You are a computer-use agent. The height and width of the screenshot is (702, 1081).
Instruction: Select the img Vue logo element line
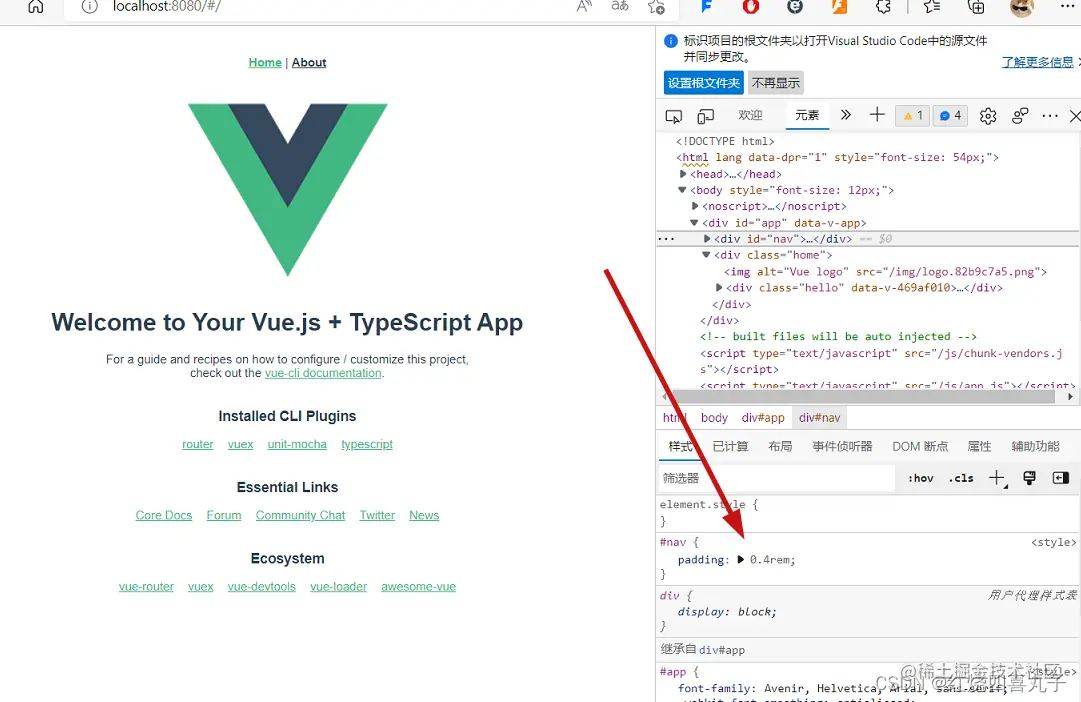(x=885, y=272)
